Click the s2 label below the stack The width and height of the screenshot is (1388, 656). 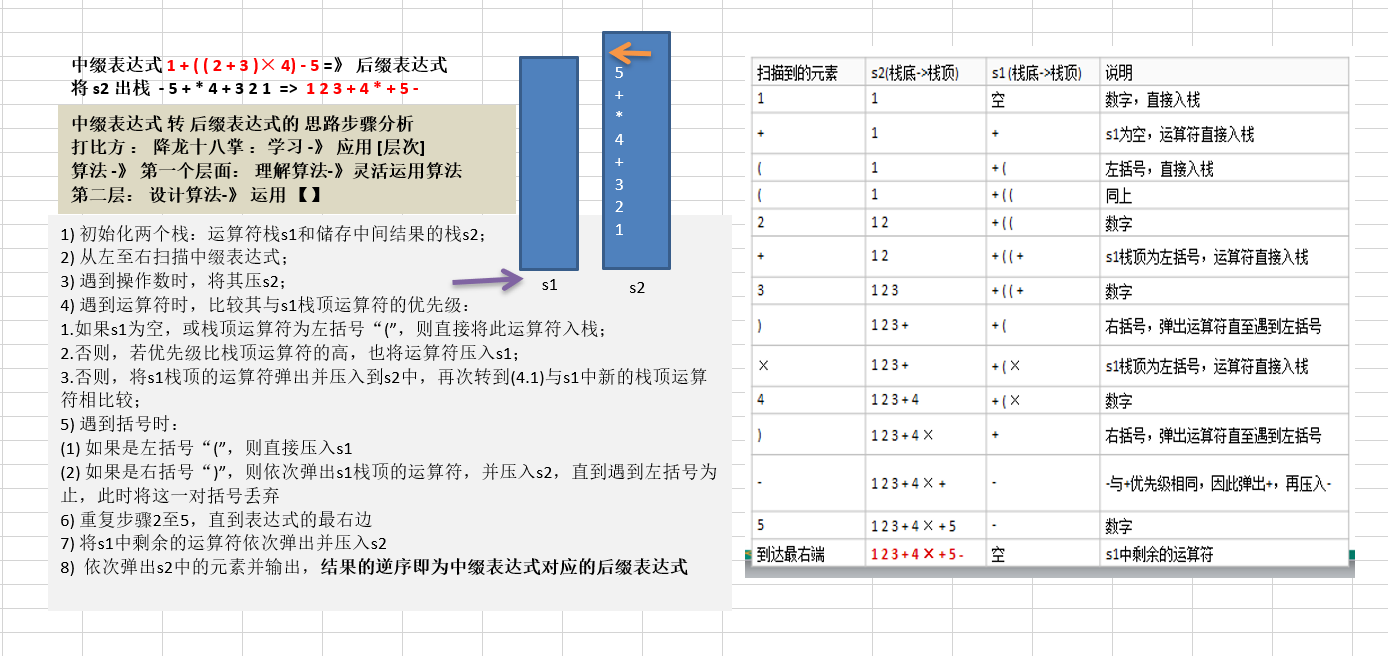[637, 288]
